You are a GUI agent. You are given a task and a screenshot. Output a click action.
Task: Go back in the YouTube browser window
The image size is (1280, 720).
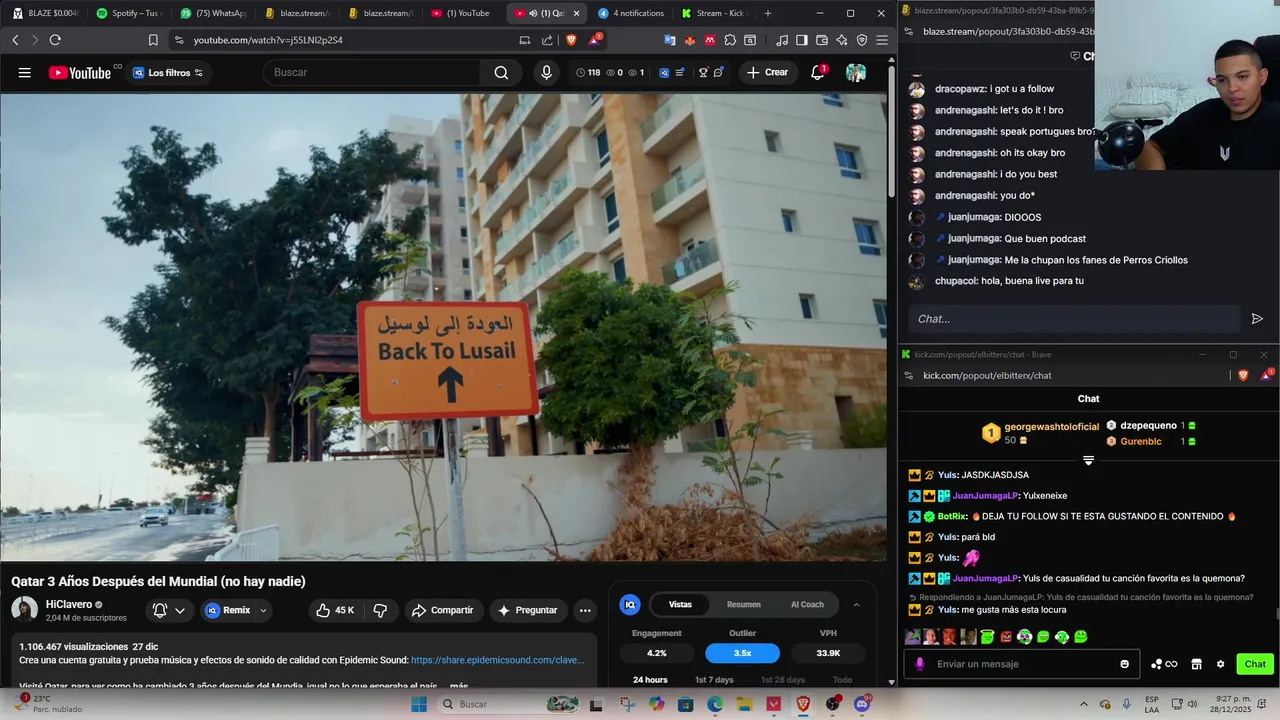click(x=15, y=40)
